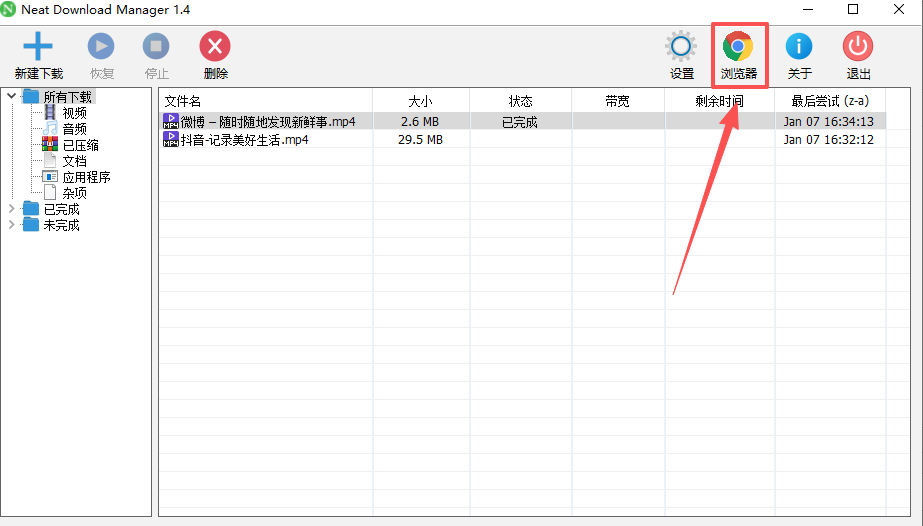Click MP4 icon of 微博 file

pos(171,121)
